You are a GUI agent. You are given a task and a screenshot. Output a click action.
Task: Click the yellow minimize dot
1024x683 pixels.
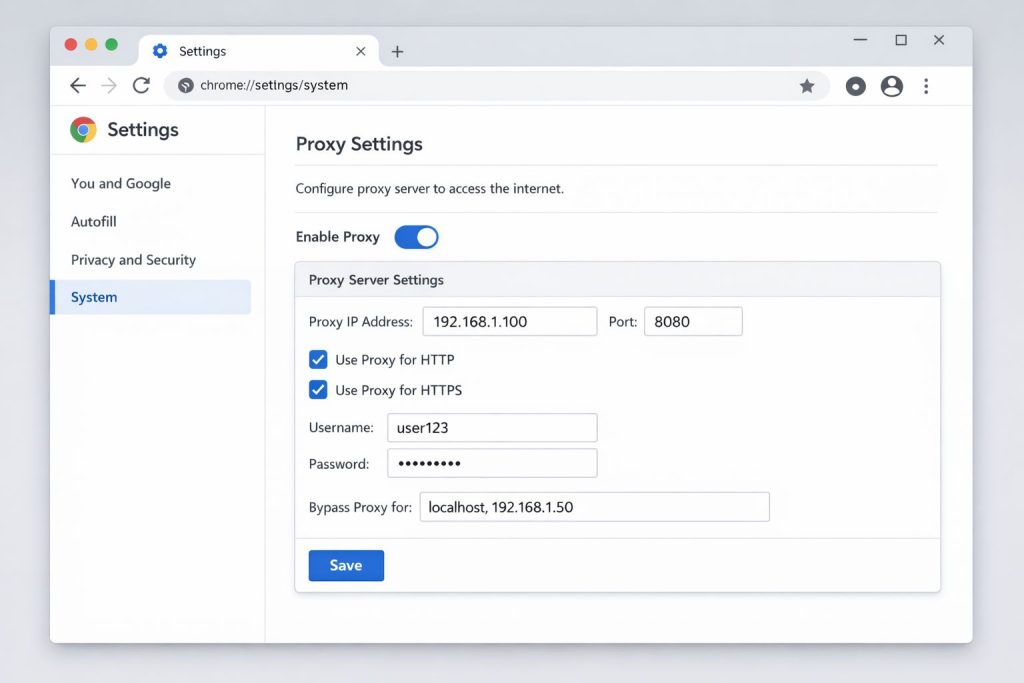[91, 44]
